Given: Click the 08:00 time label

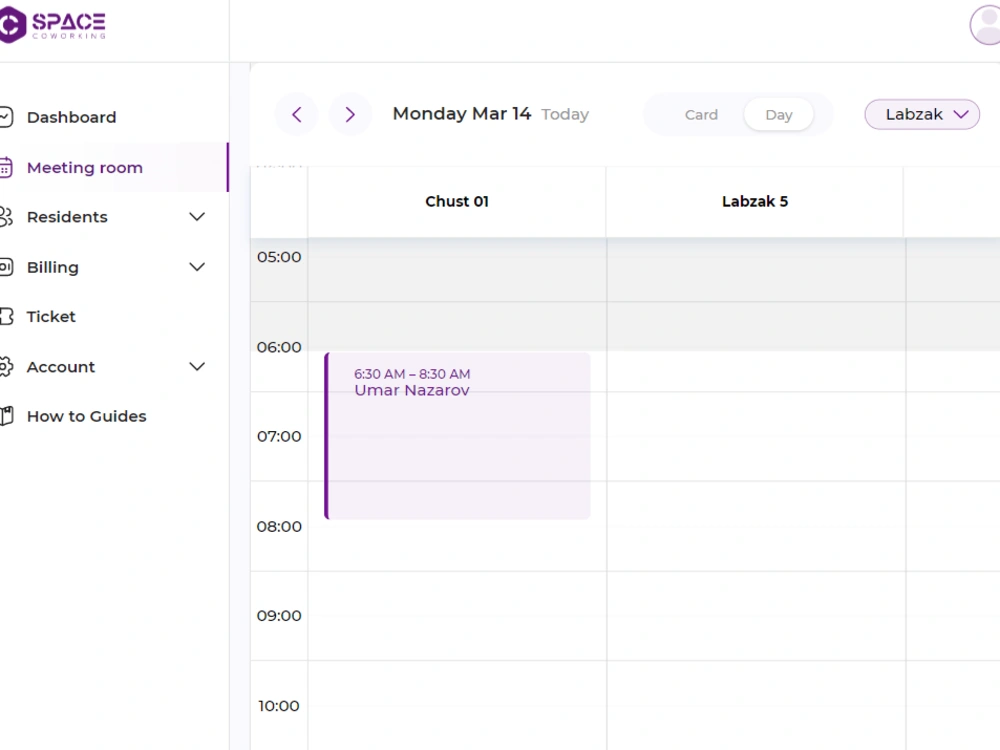Looking at the screenshot, I should 279,527.
